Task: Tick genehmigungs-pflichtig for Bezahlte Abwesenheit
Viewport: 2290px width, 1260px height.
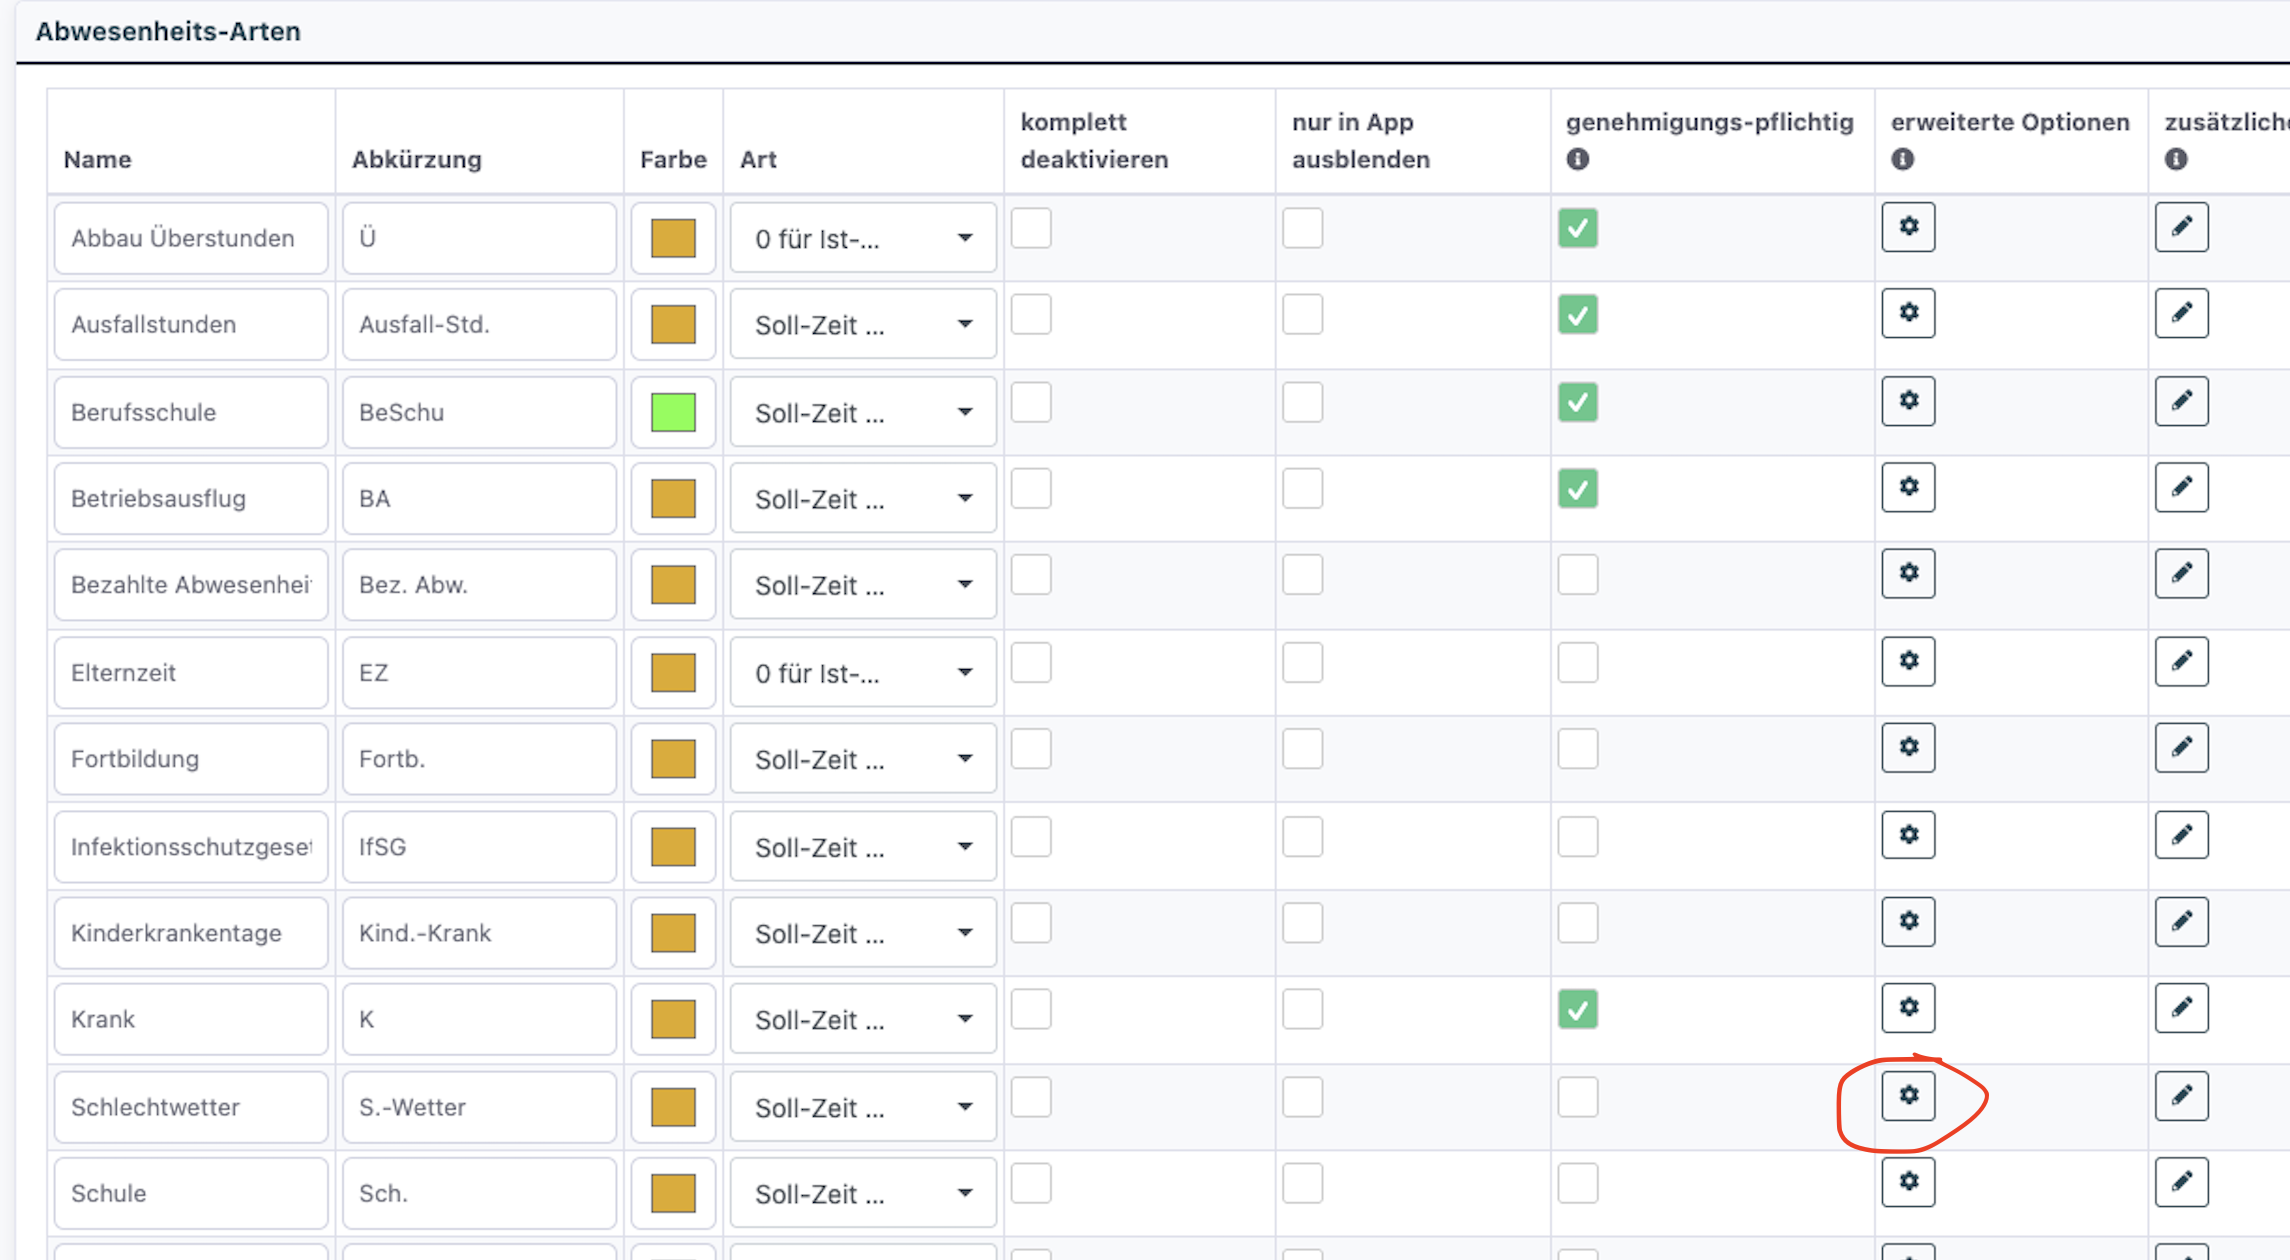Action: pyautogui.click(x=1577, y=575)
